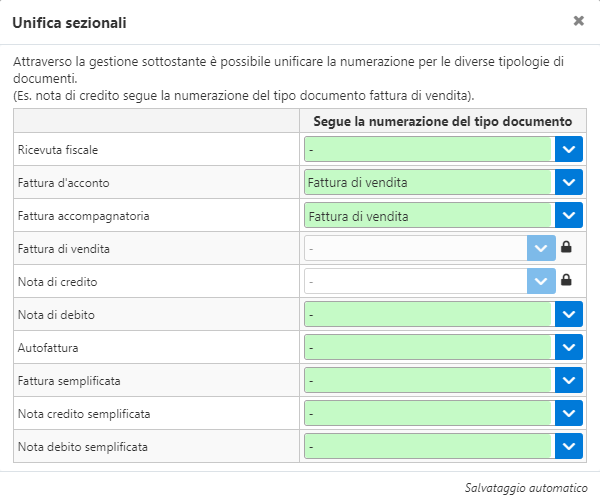Click Fattura di vendita value in Fattura accompagnatoria row

point(358,217)
